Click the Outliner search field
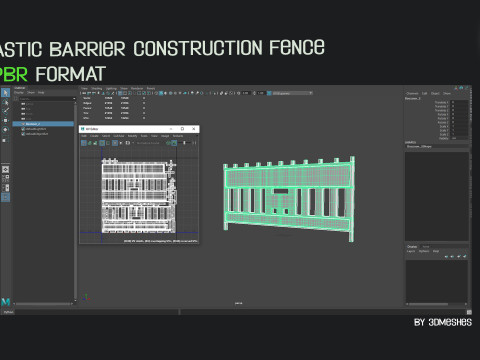This screenshot has height=360, width=480. 45,99
